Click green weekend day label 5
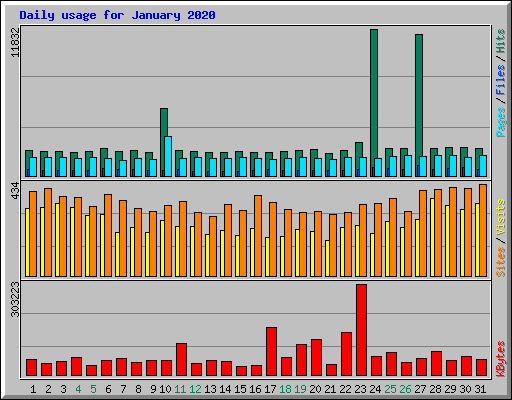 pos(93,389)
